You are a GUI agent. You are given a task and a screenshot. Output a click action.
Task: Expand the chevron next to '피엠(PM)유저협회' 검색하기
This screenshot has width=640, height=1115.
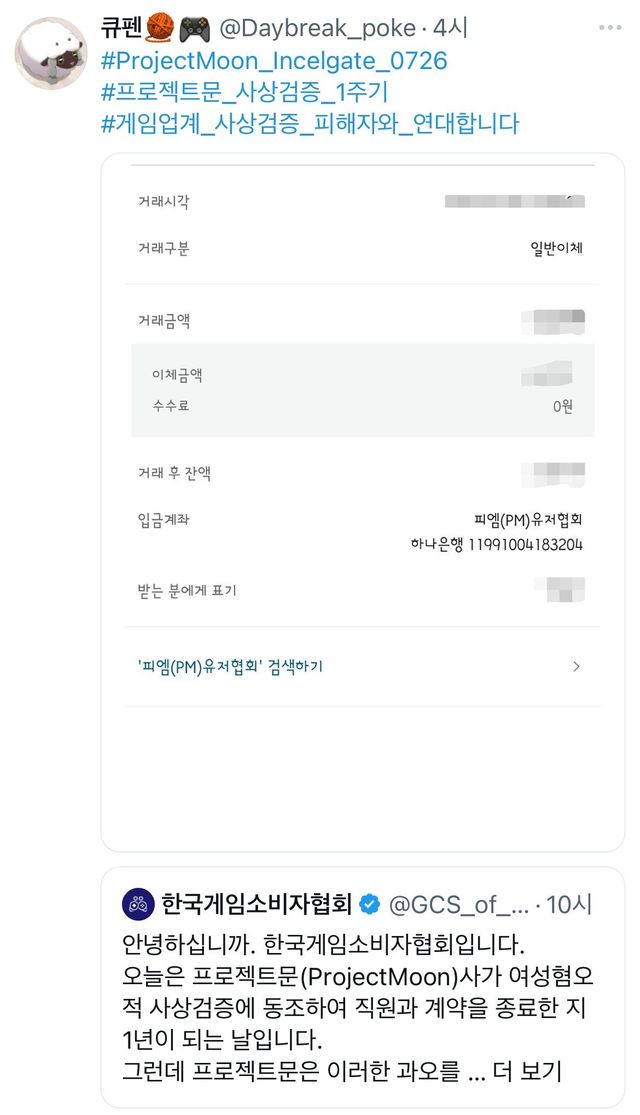575,666
